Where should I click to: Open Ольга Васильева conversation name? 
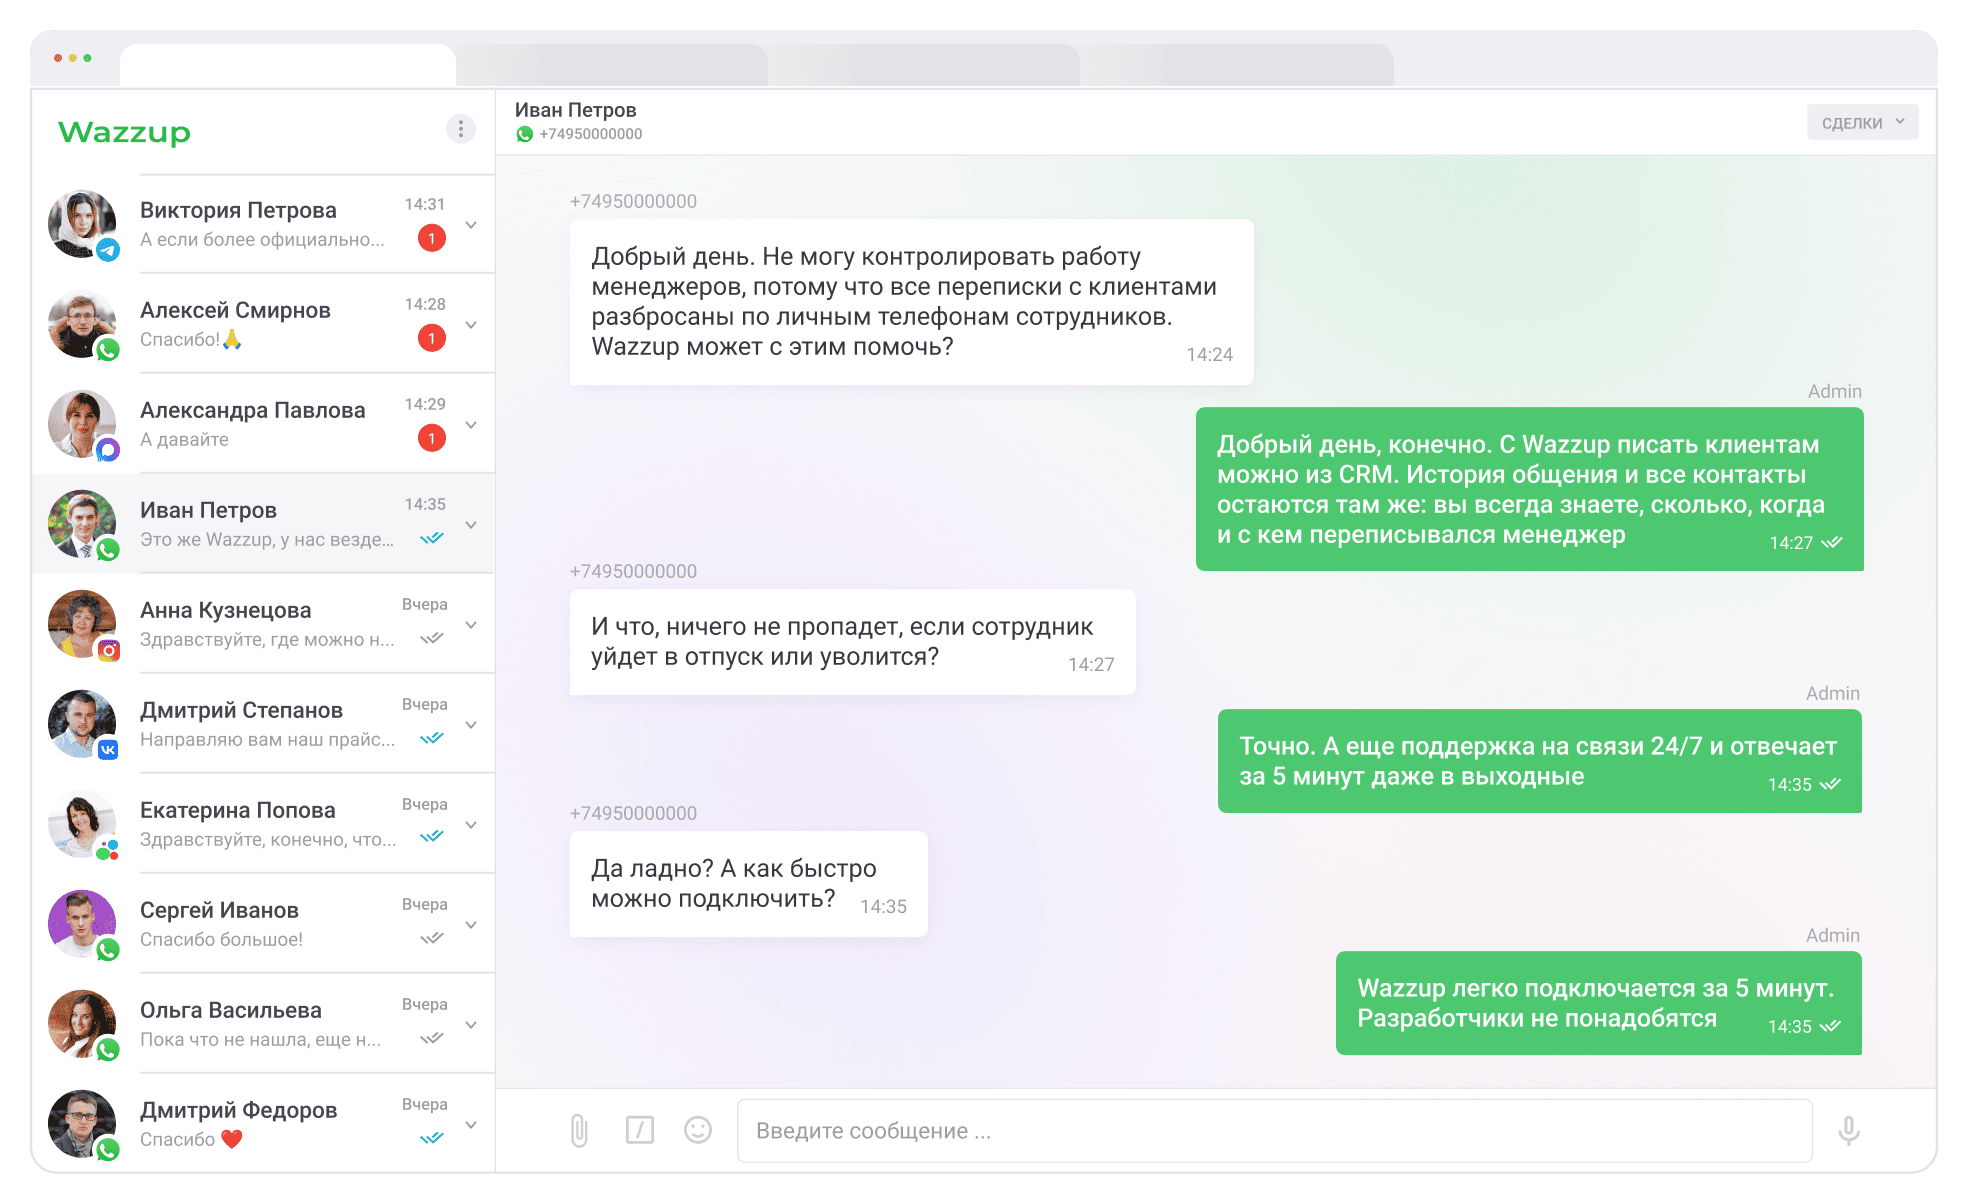pyautogui.click(x=231, y=1010)
